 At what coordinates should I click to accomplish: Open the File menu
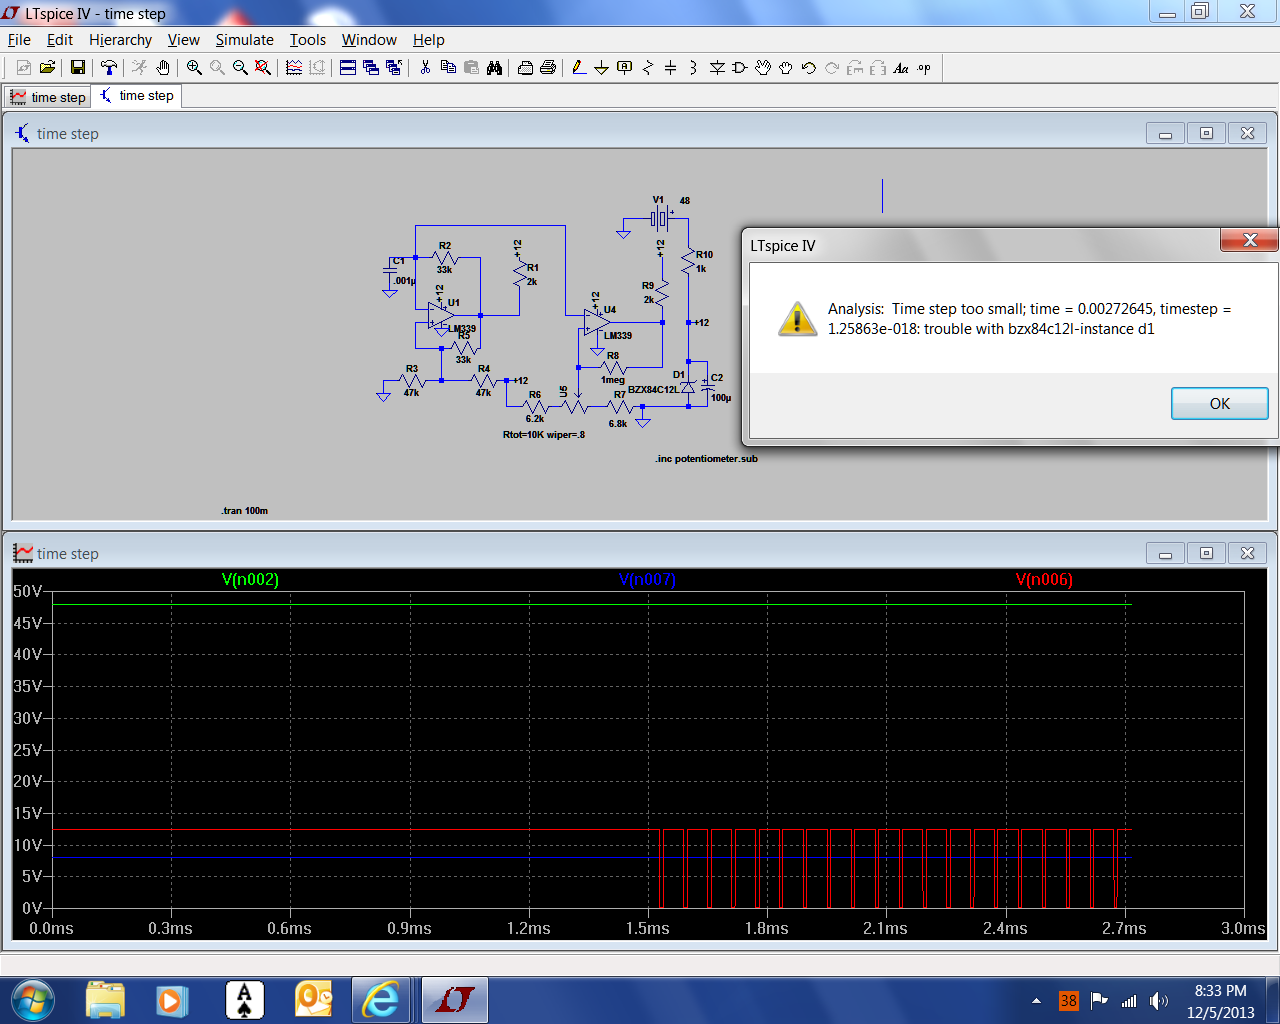tap(19, 40)
